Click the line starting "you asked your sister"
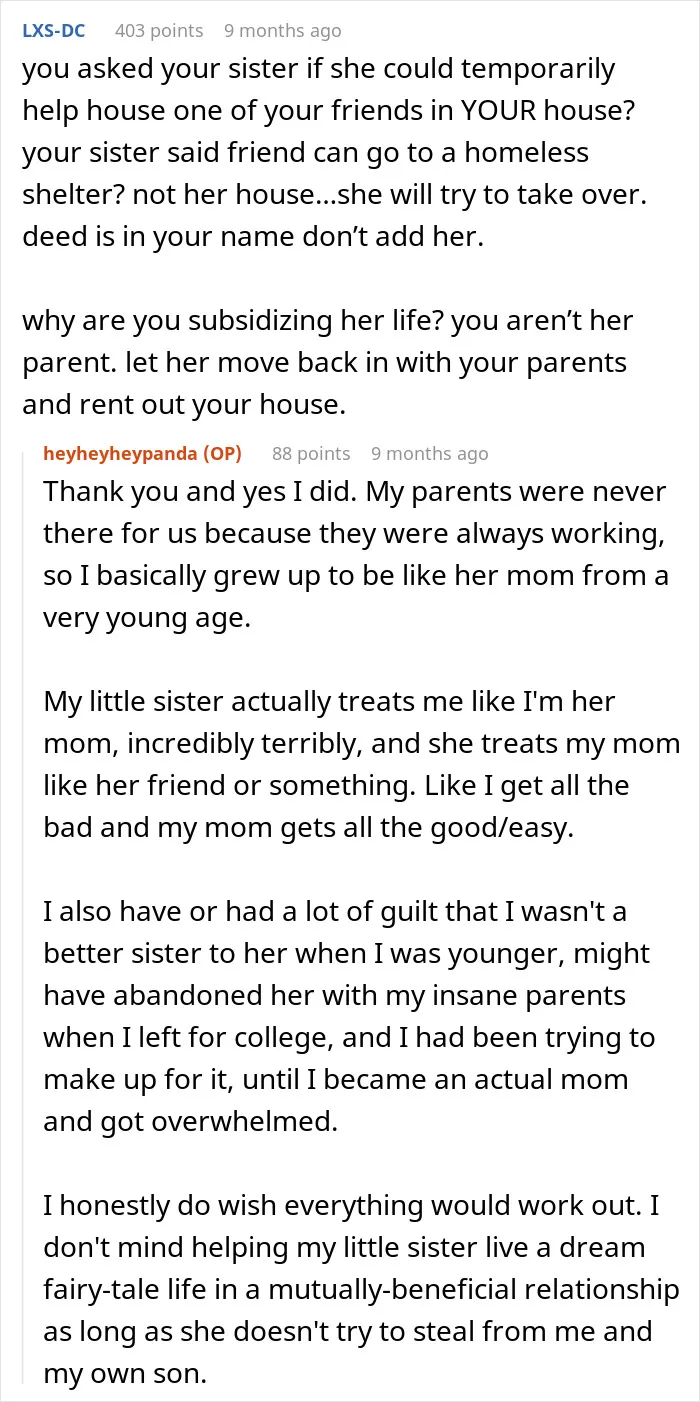This screenshot has width=700, height=1402. (318, 70)
